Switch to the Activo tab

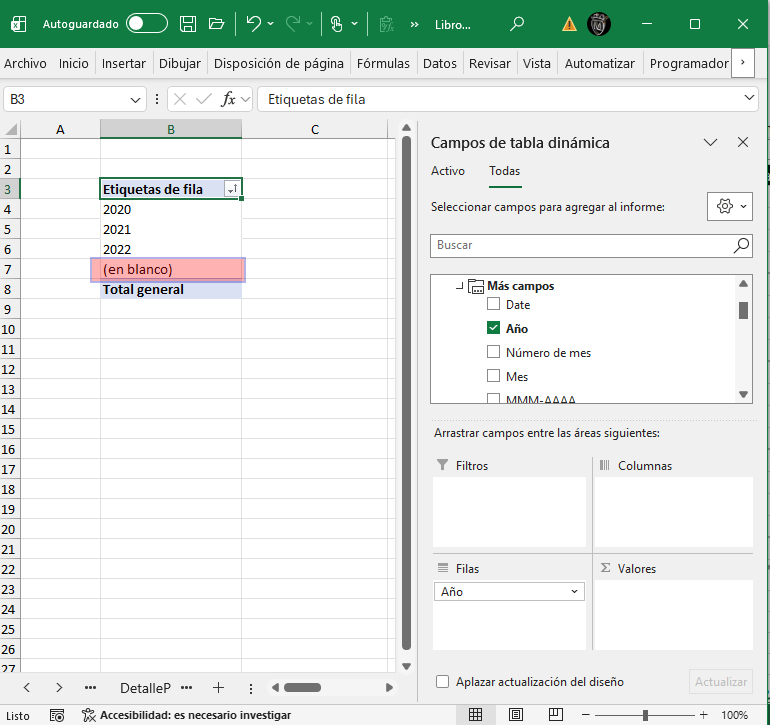tap(448, 171)
